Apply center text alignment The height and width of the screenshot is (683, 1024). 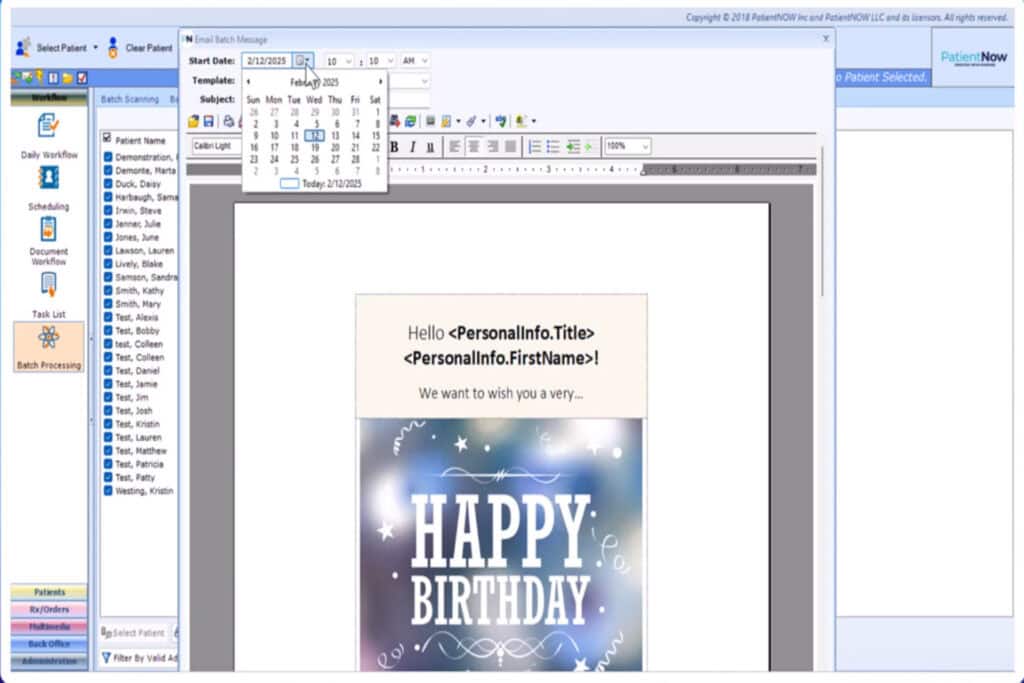[473, 146]
